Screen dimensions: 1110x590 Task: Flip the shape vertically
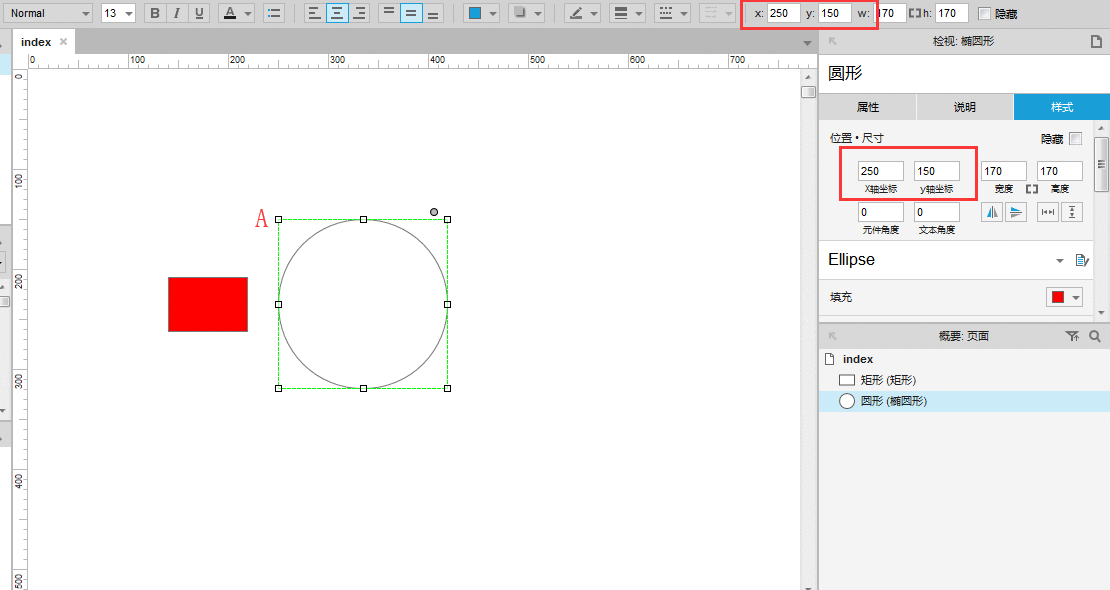pyautogui.click(x=1016, y=212)
